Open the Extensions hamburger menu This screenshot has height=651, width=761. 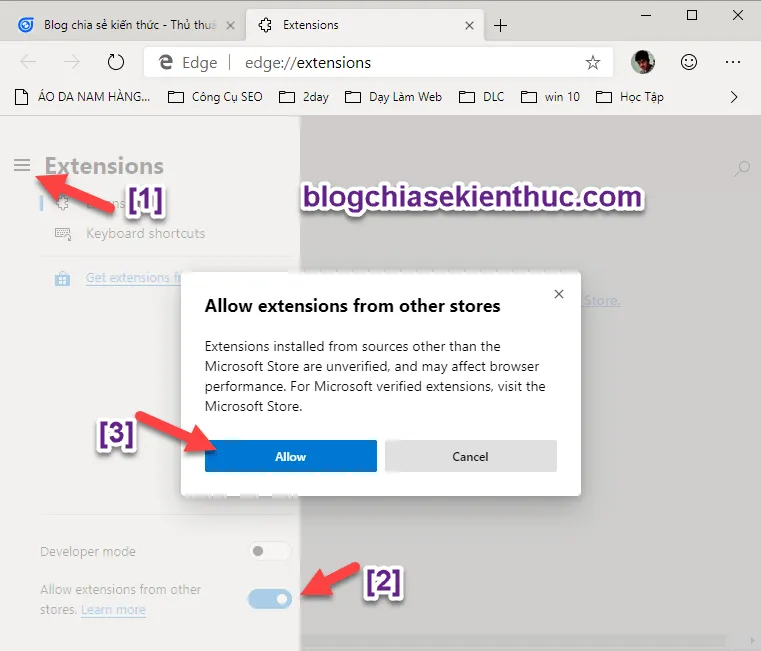coord(22,165)
